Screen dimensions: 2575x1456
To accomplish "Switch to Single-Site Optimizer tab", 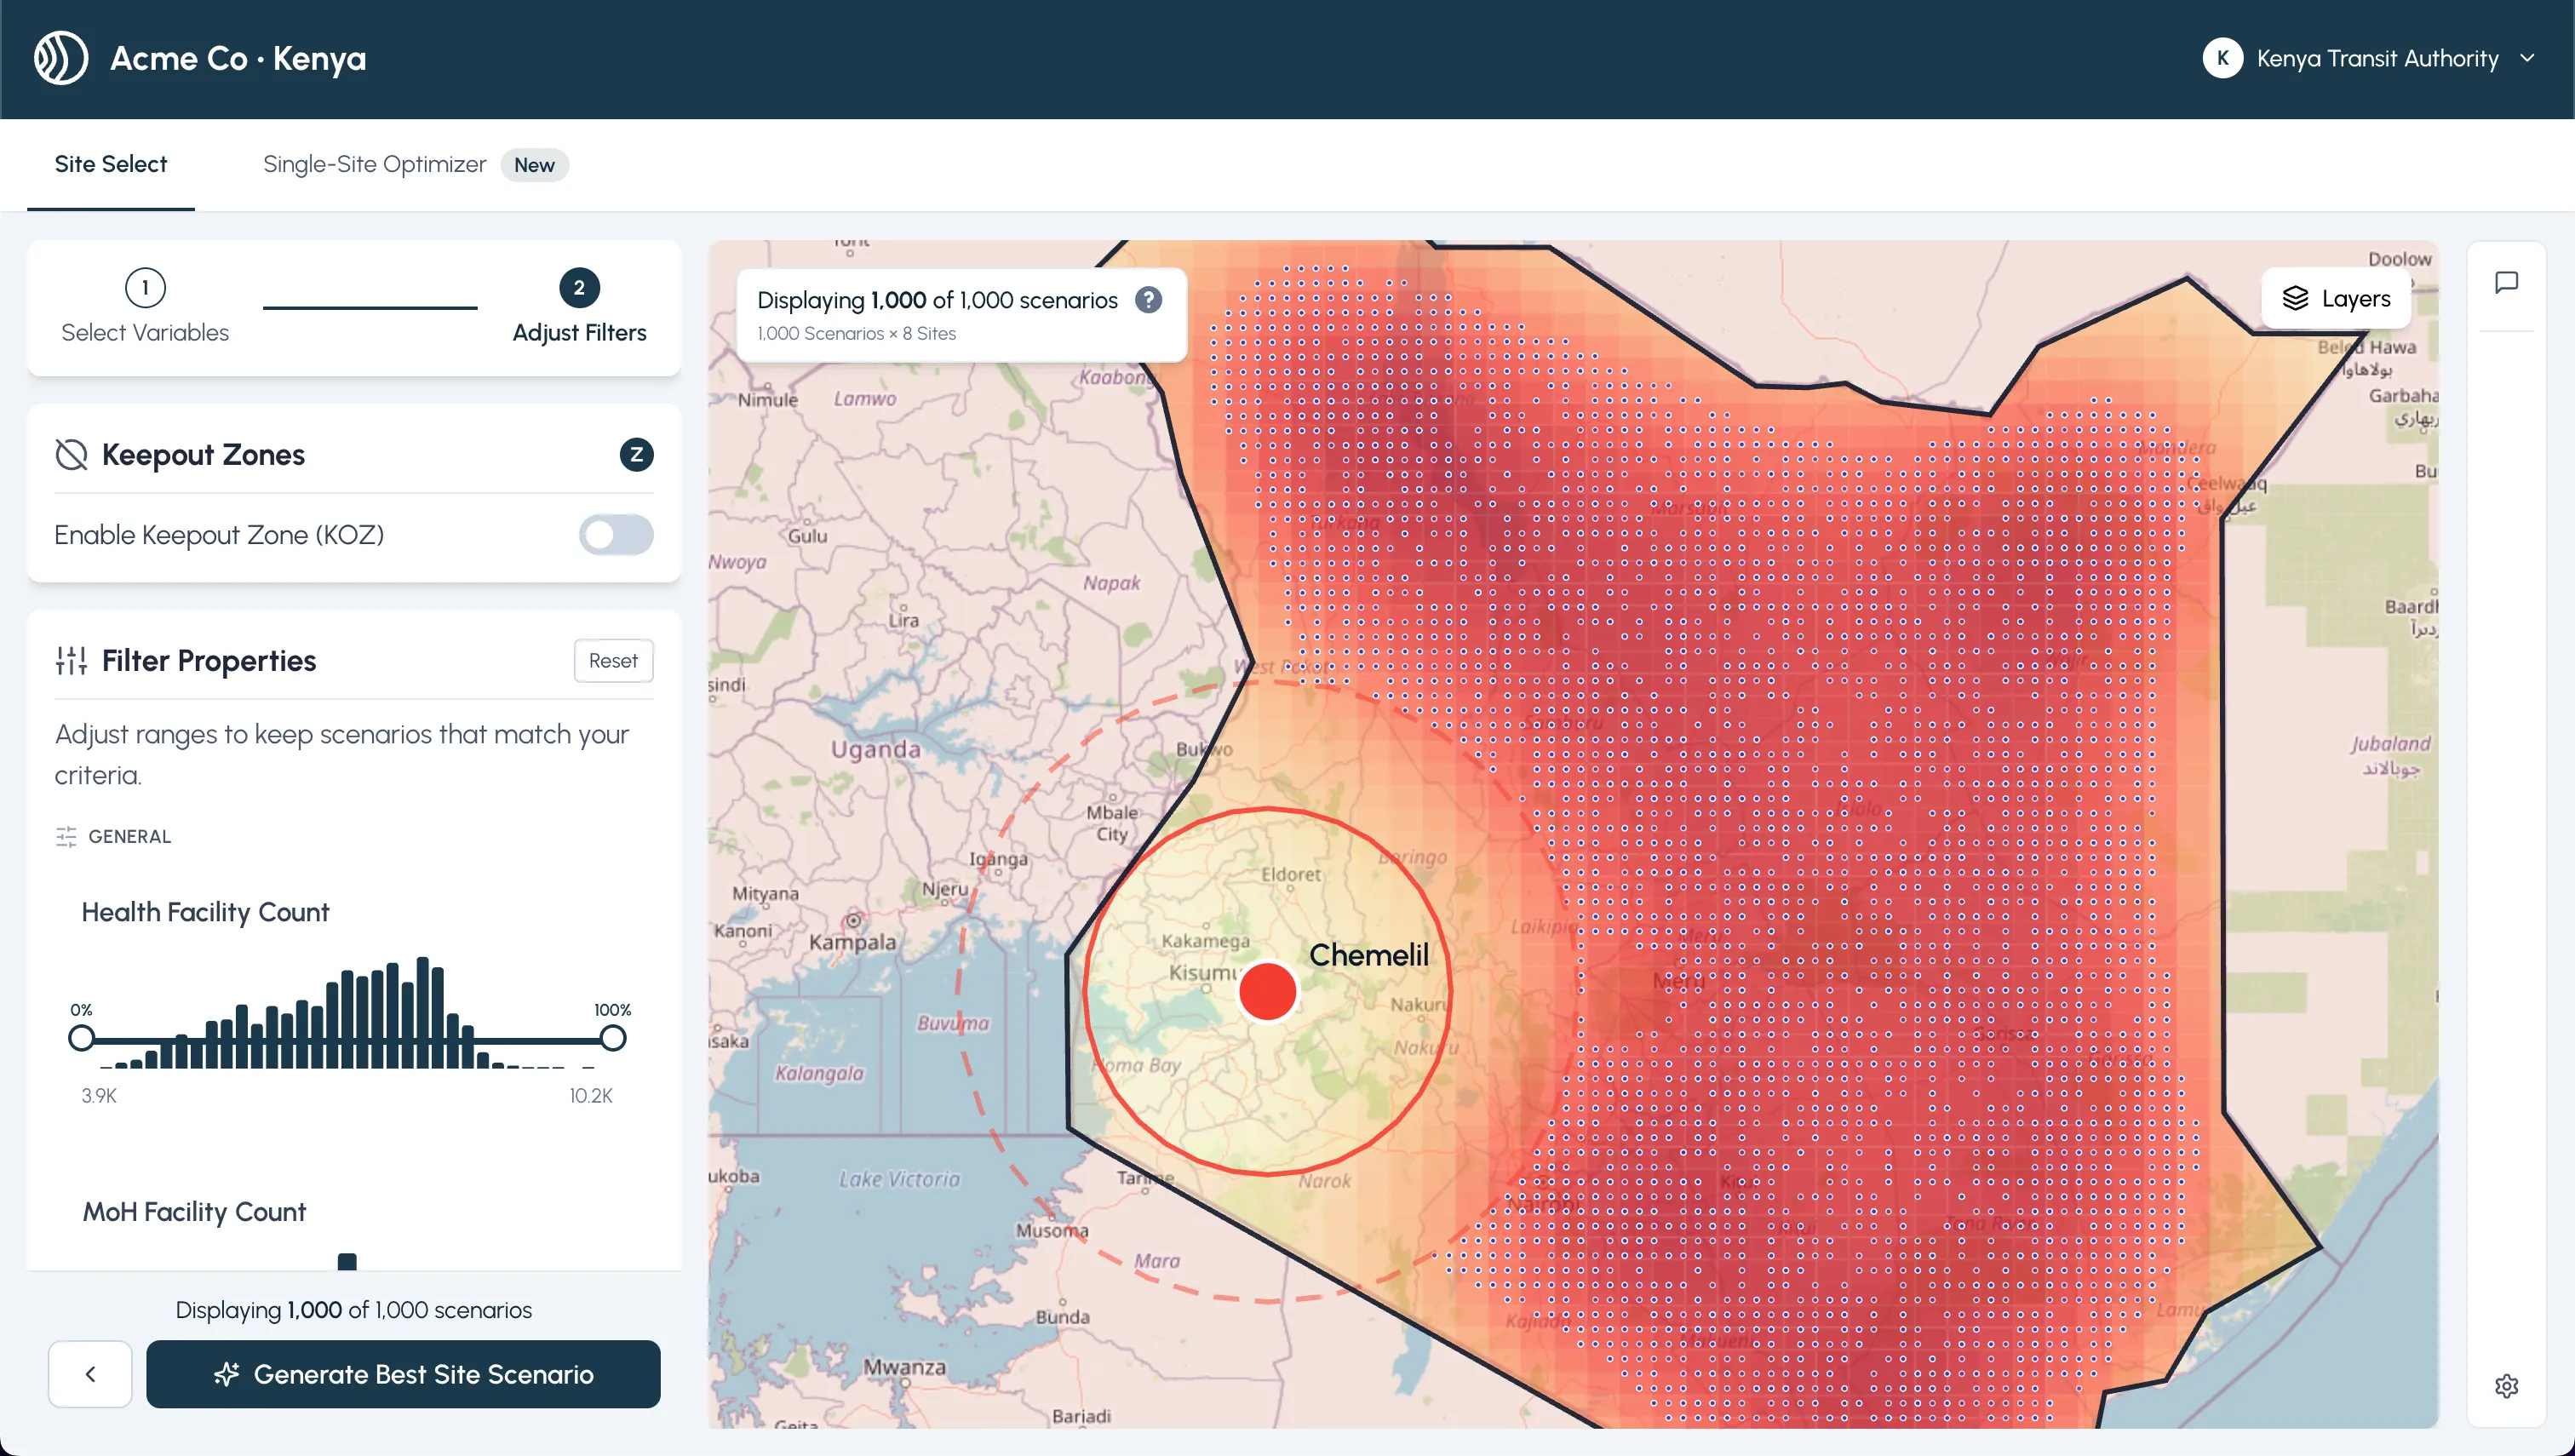I will coord(374,164).
